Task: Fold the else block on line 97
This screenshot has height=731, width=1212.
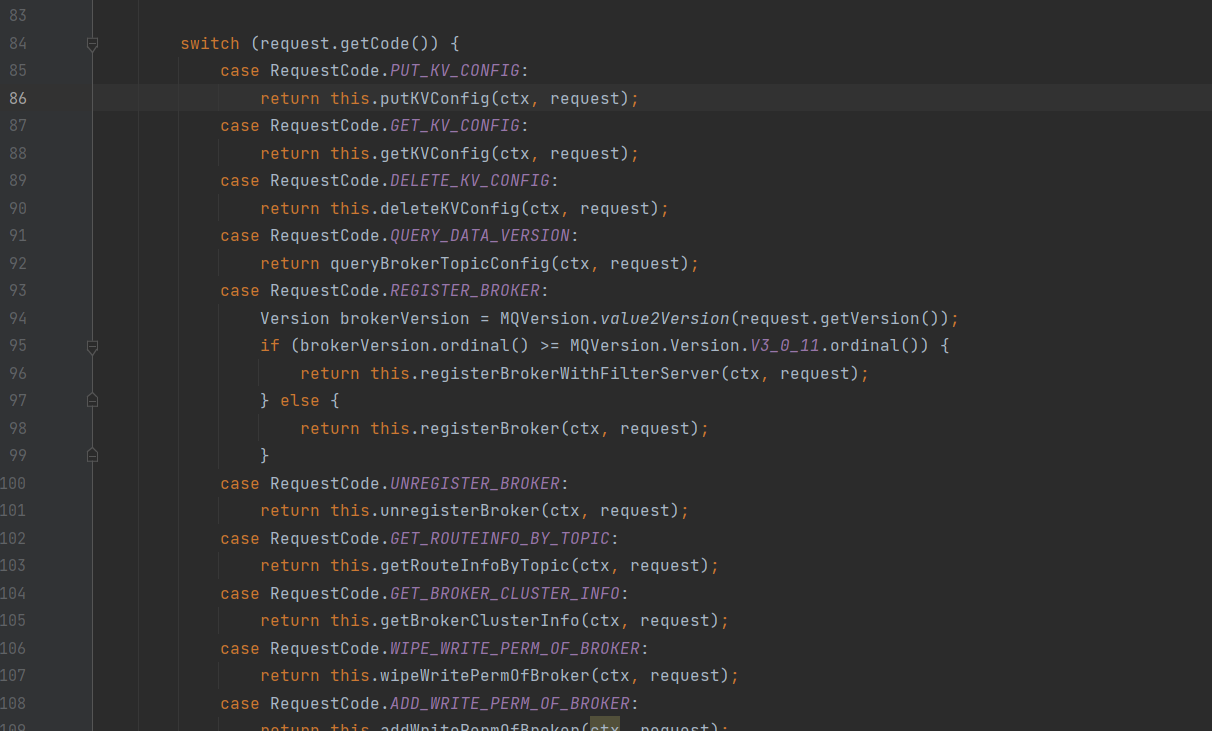Action: pyautogui.click(x=92, y=400)
